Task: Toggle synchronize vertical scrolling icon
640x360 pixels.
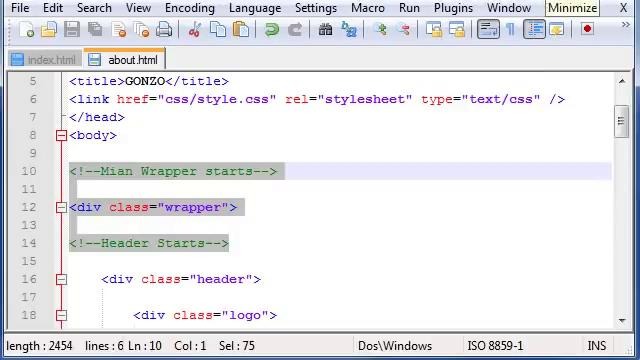Action: coord(433,29)
